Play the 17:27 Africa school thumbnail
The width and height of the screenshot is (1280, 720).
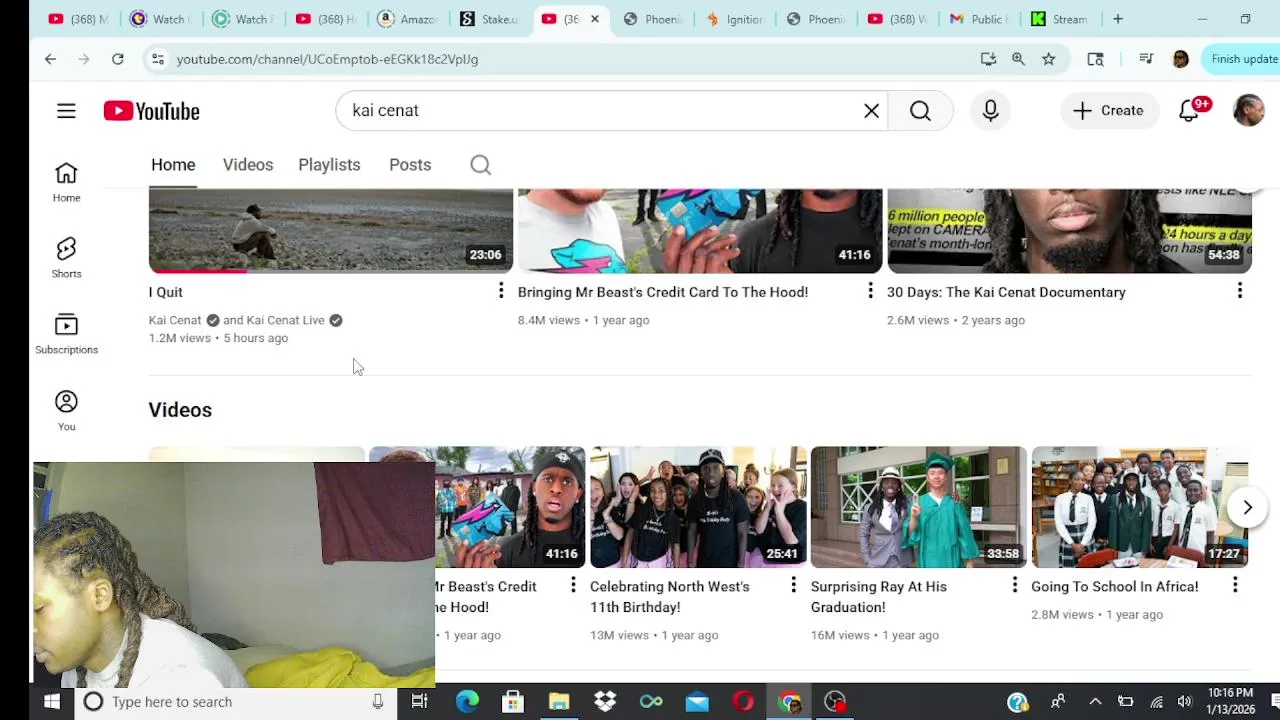click(x=1139, y=507)
